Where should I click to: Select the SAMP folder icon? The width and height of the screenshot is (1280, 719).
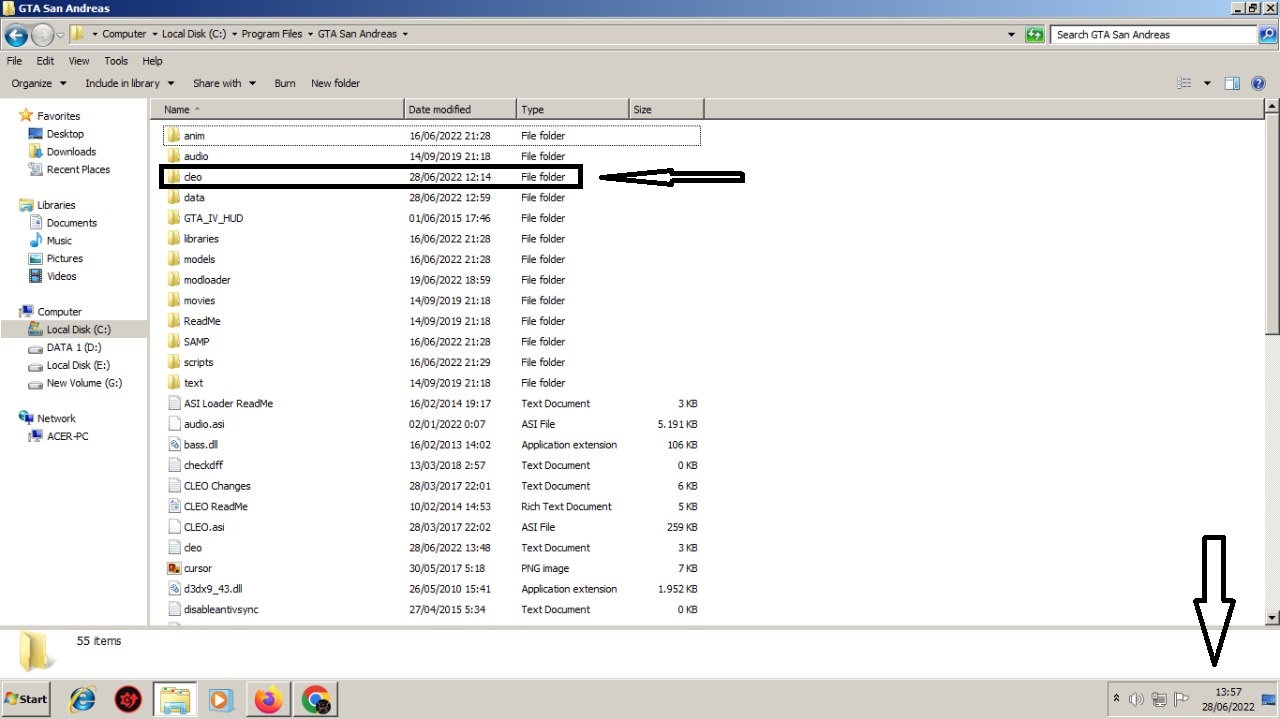coord(173,341)
